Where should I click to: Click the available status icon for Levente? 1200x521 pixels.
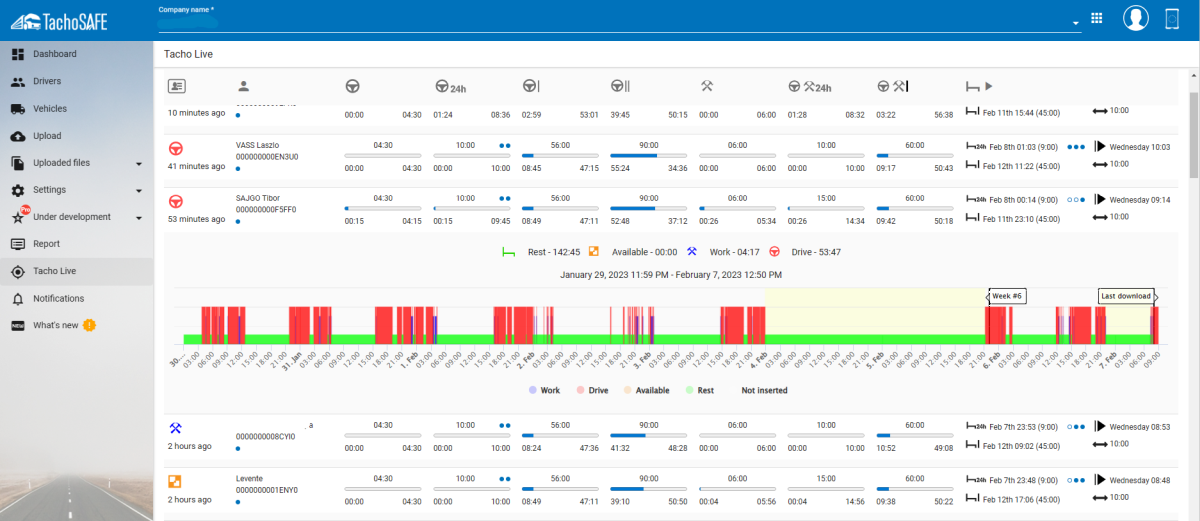[176, 482]
